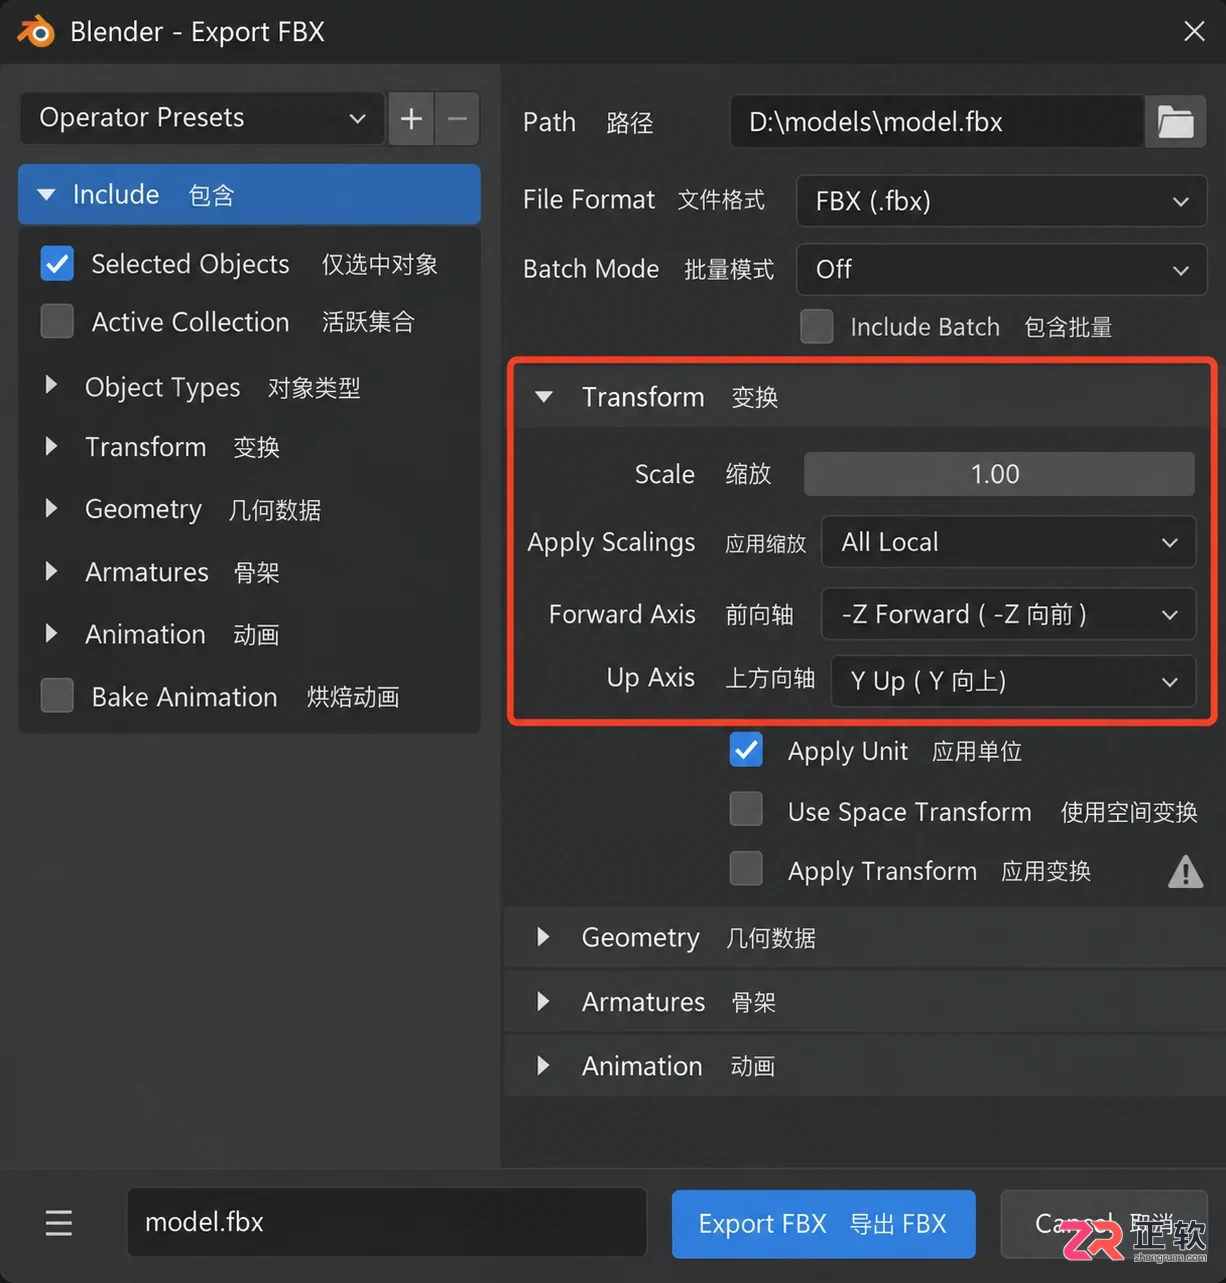The width and height of the screenshot is (1226, 1283).
Task: Open the Apply Scalings All Local dropdown
Action: coord(1008,542)
